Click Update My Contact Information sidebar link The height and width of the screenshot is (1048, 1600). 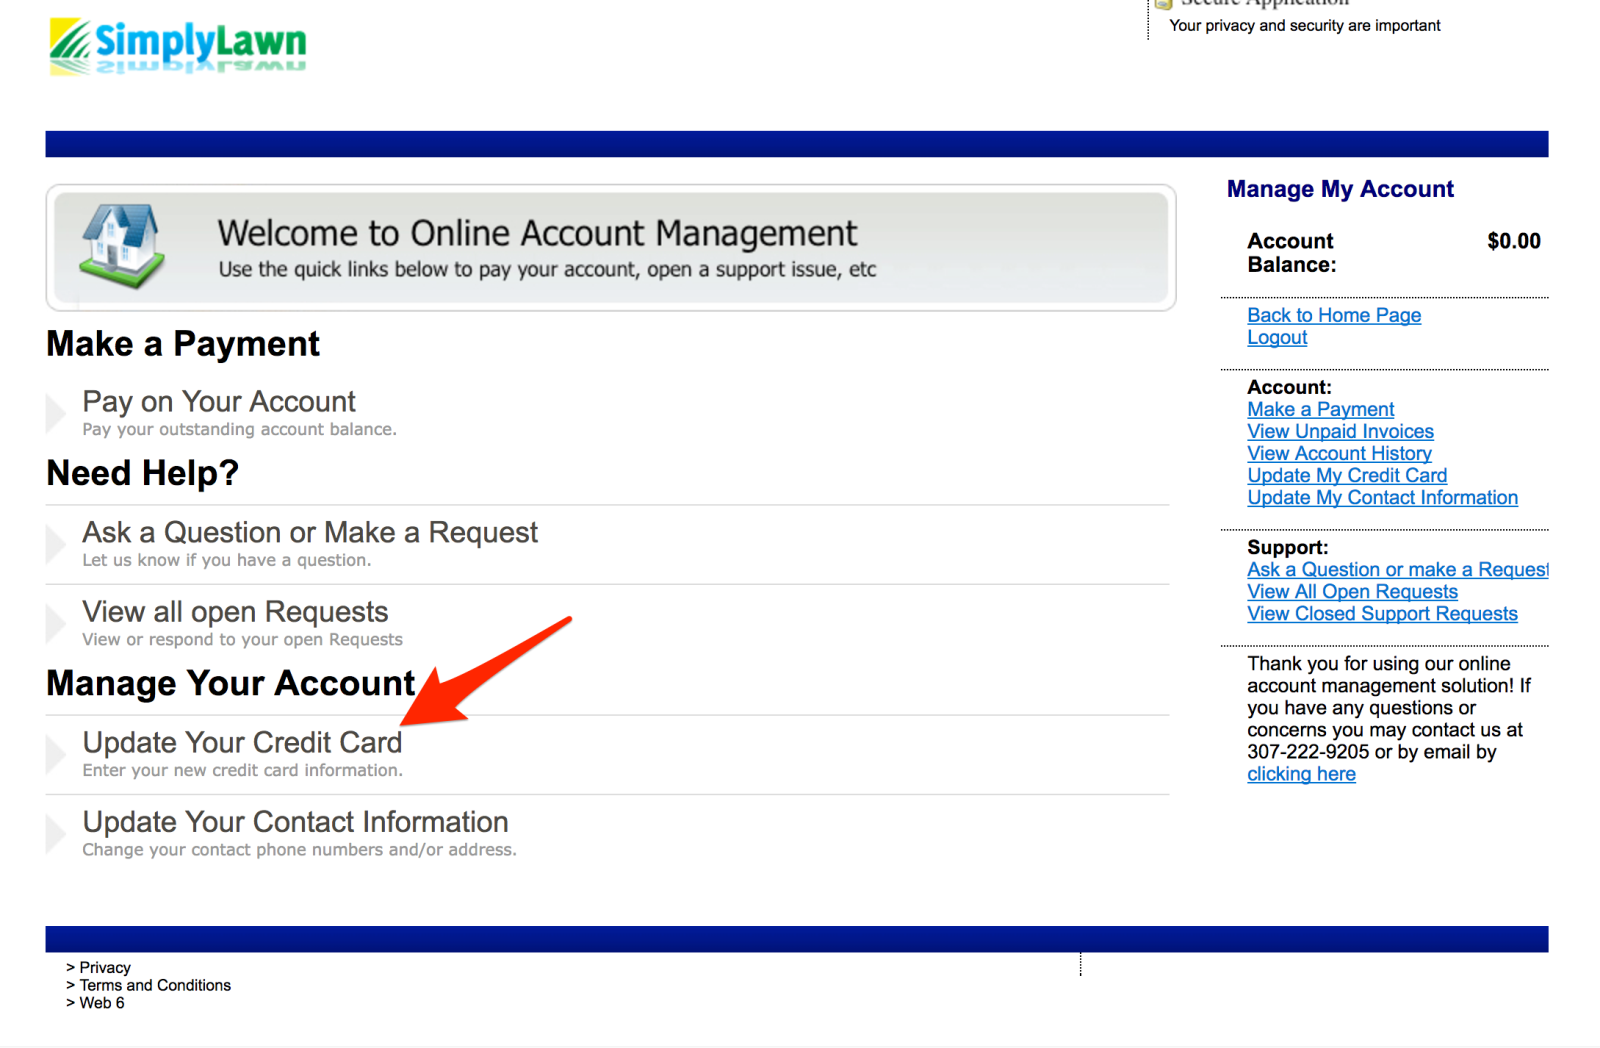pos(1382,497)
